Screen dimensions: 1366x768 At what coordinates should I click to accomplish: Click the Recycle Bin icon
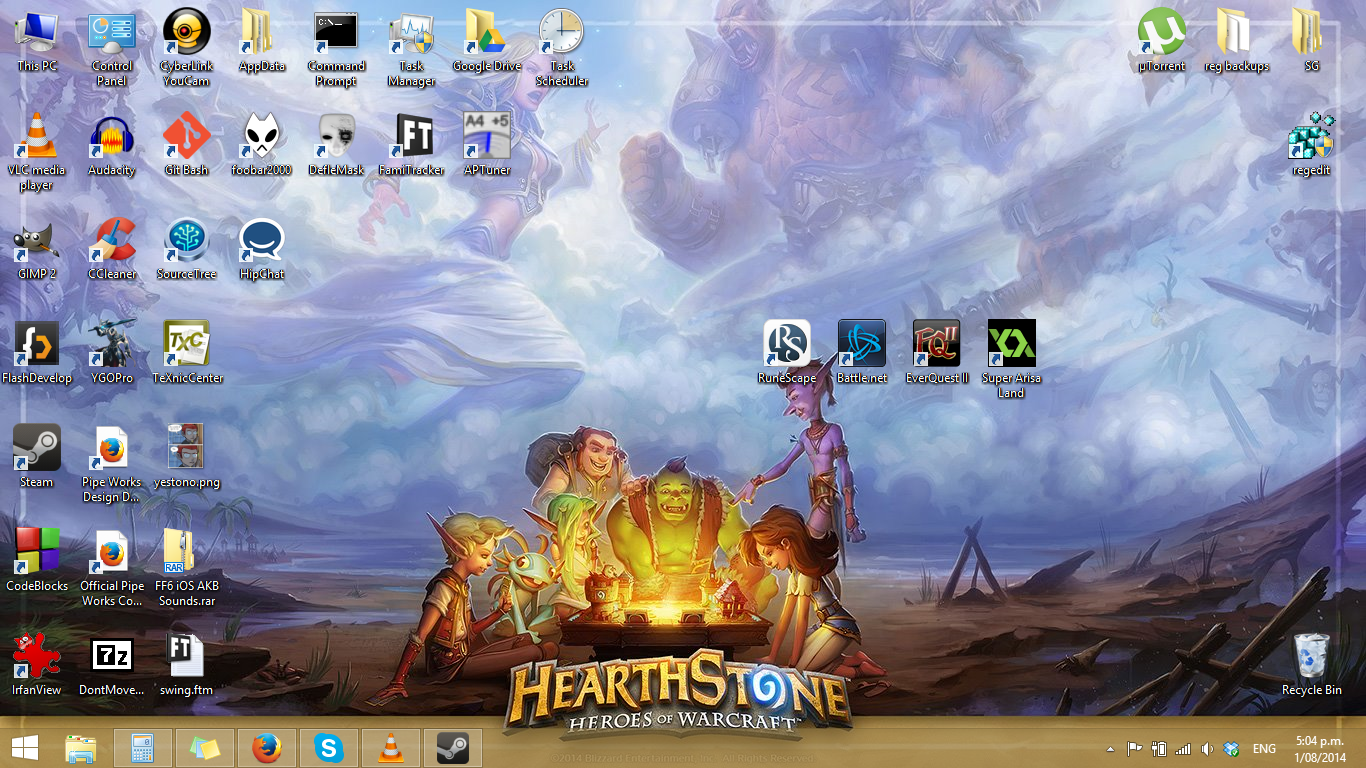pyautogui.click(x=1312, y=665)
